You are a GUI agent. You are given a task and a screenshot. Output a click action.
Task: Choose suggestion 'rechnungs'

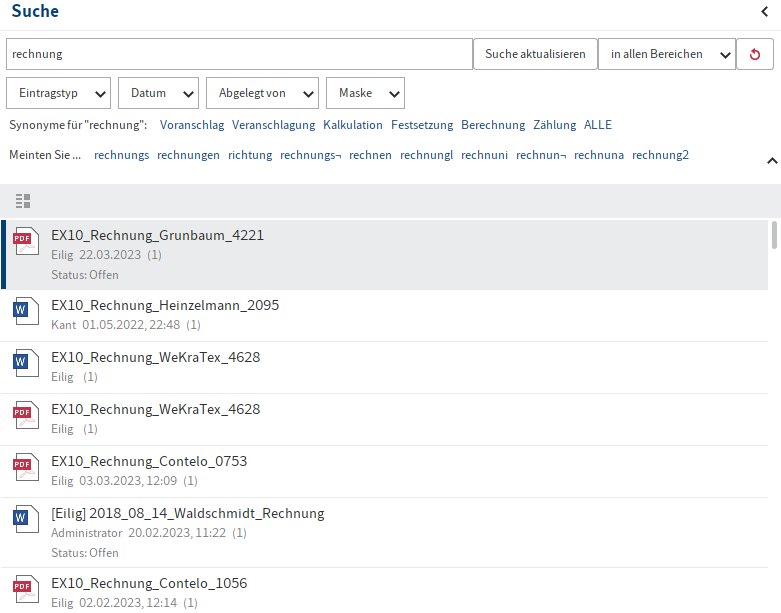[x=122, y=155]
